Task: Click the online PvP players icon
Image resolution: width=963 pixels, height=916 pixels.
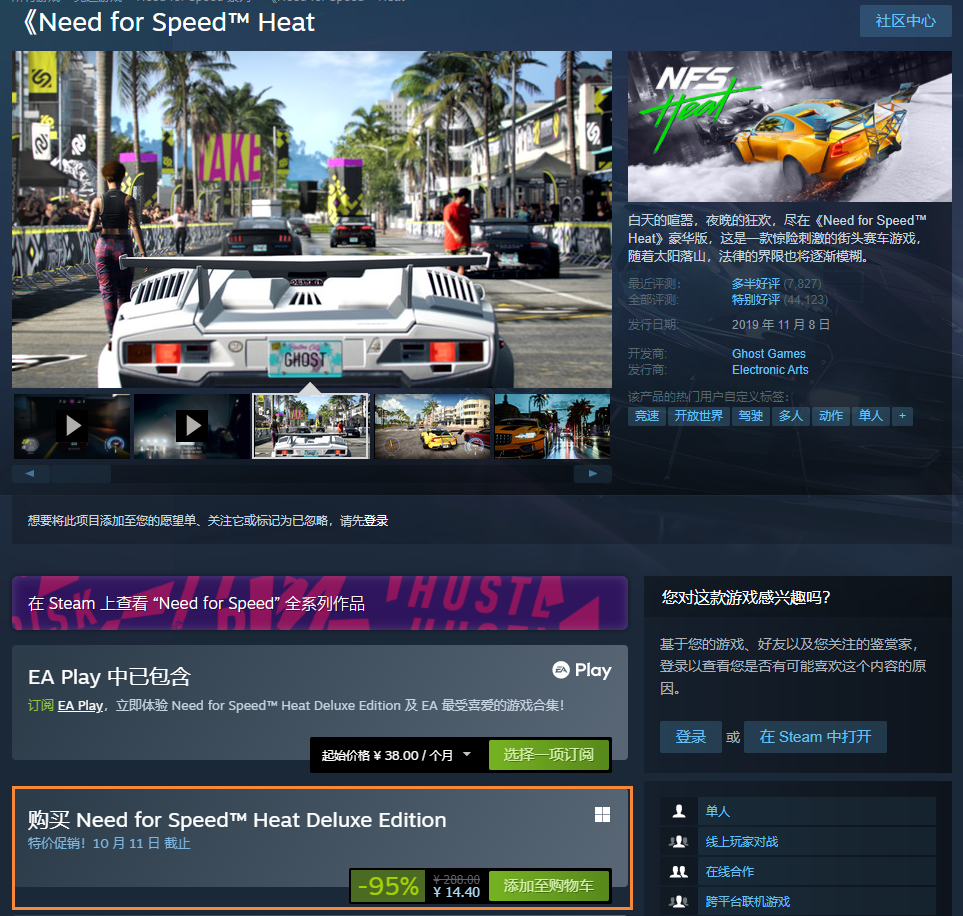Action: click(x=679, y=841)
